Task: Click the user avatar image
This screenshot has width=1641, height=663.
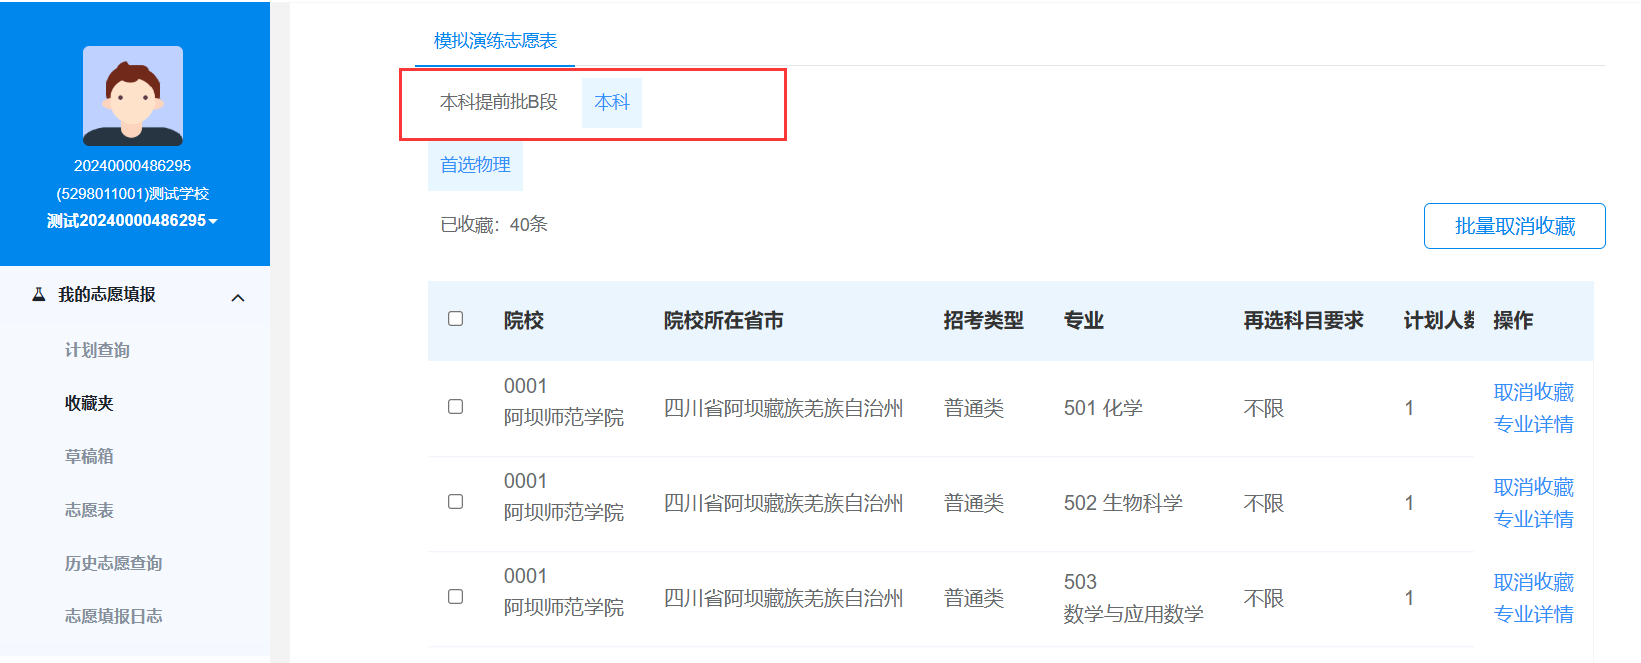Action: (133, 96)
